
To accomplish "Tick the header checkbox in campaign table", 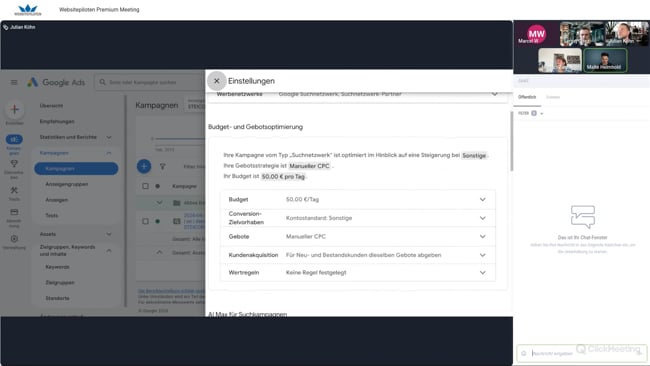I will (145, 186).
